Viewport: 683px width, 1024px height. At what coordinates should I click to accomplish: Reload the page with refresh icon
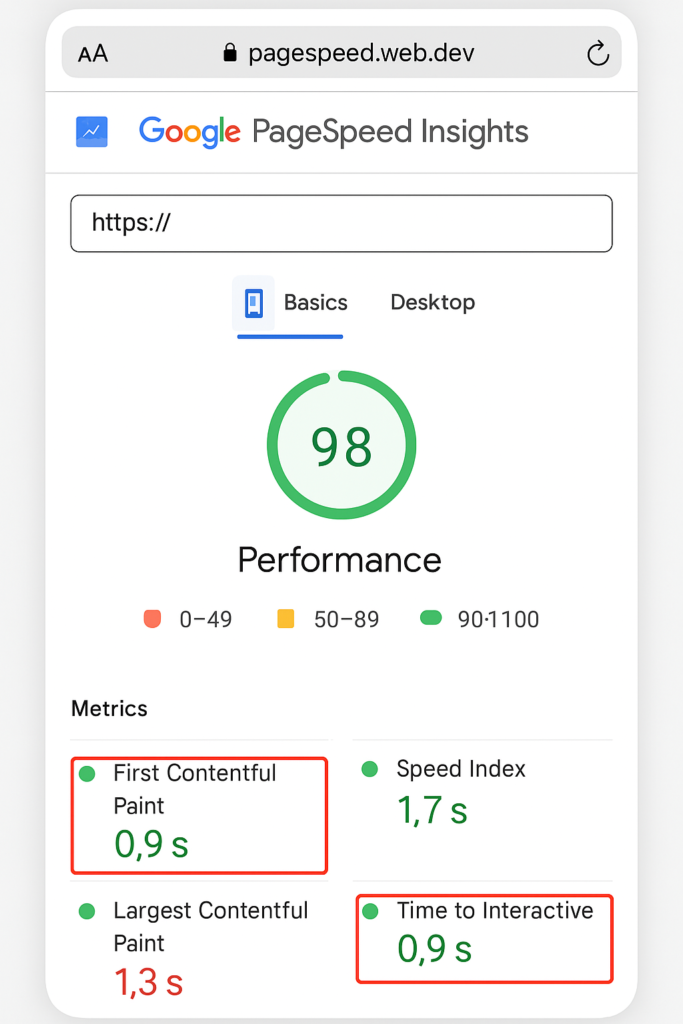(x=597, y=54)
